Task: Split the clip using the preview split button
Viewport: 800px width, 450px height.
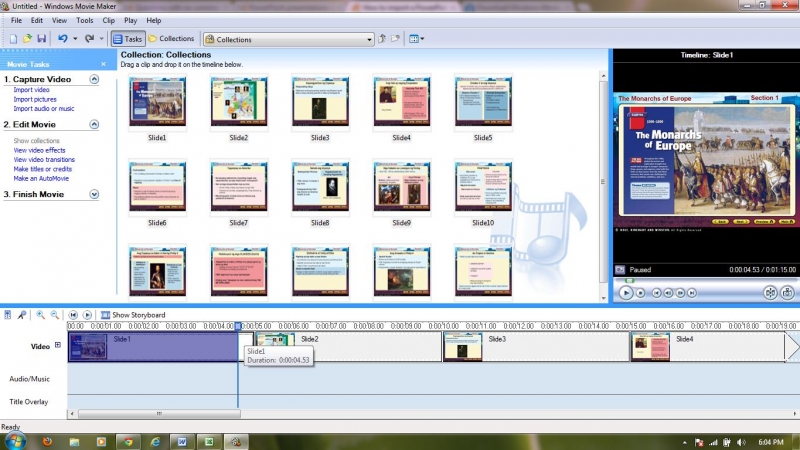Action: 770,293
